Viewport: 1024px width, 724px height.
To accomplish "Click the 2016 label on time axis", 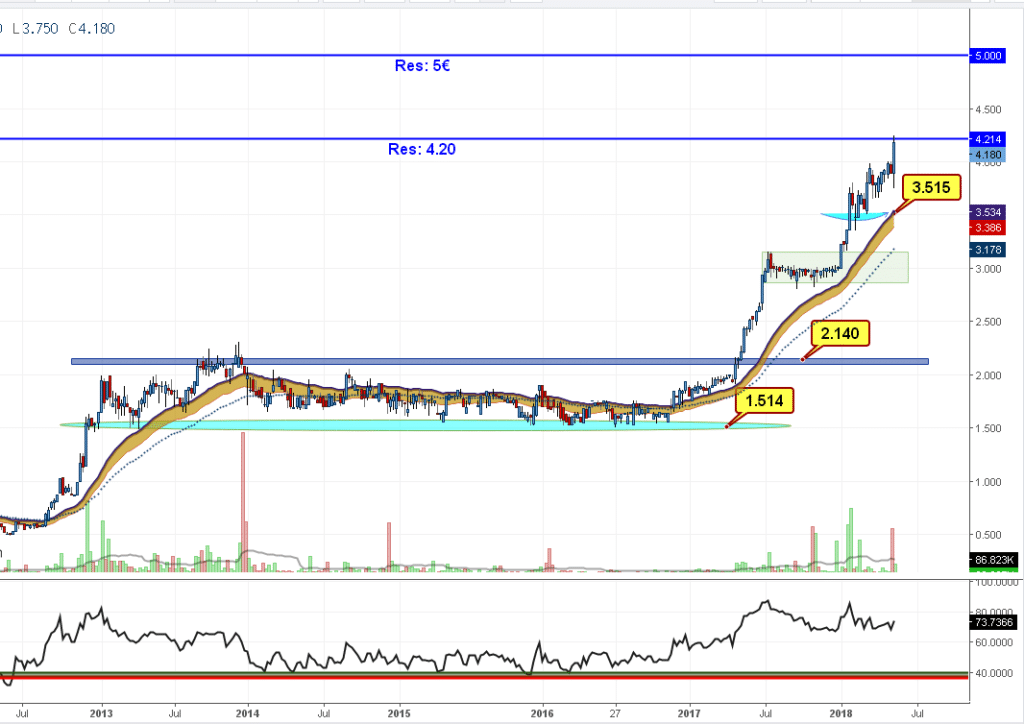I will click(542, 714).
